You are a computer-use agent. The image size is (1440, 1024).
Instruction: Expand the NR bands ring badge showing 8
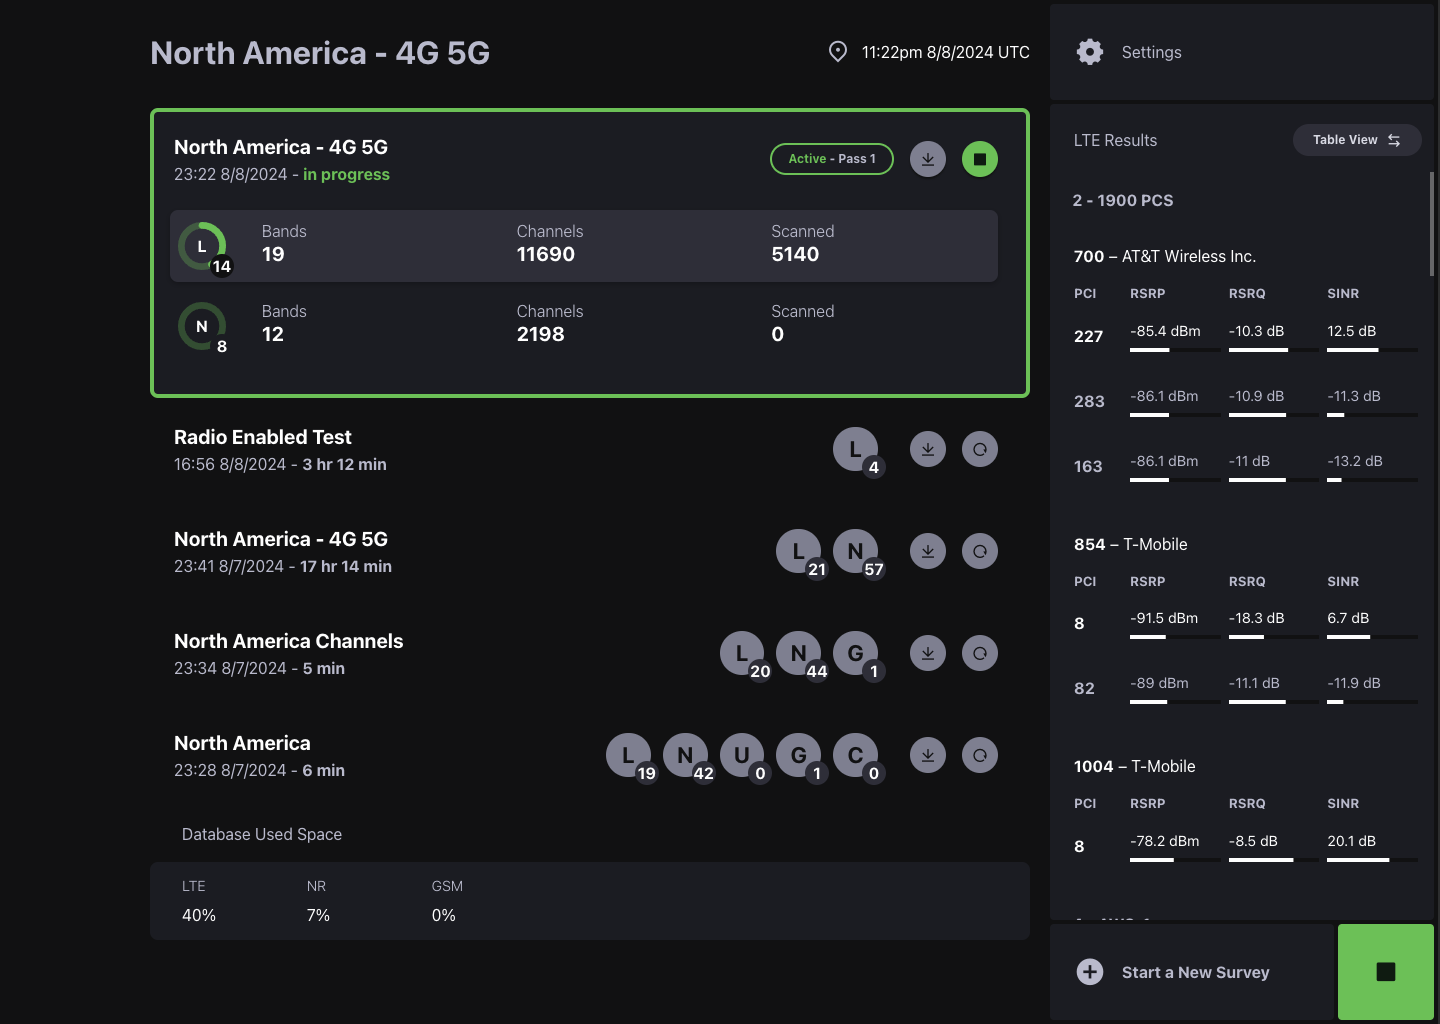201,326
